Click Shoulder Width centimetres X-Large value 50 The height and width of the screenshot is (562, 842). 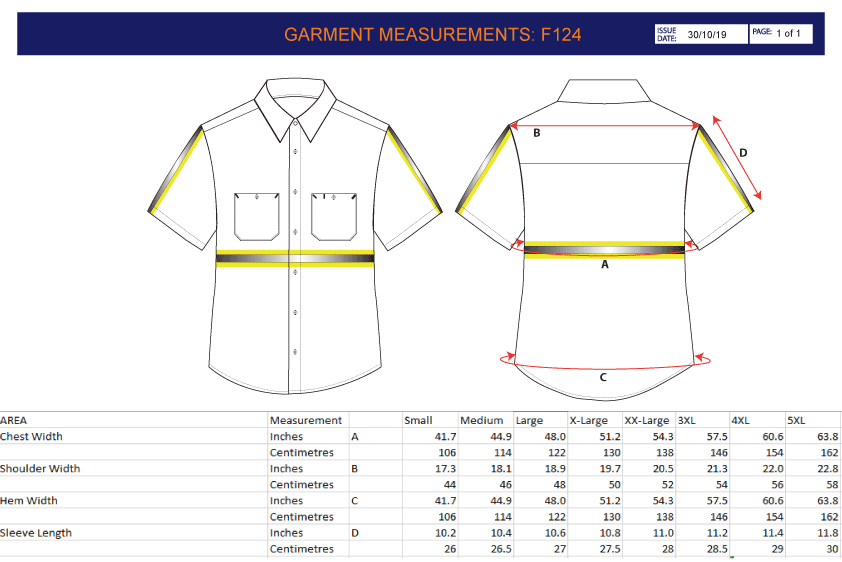click(614, 485)
